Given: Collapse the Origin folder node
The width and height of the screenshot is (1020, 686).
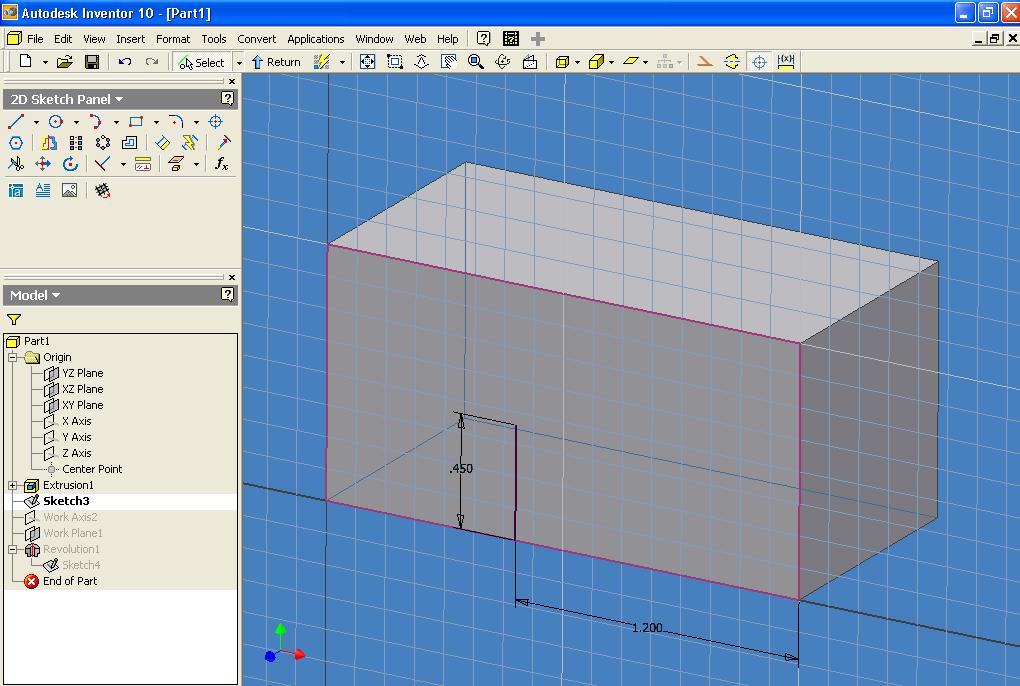Looking at the screenshot, I should (12, 357).
